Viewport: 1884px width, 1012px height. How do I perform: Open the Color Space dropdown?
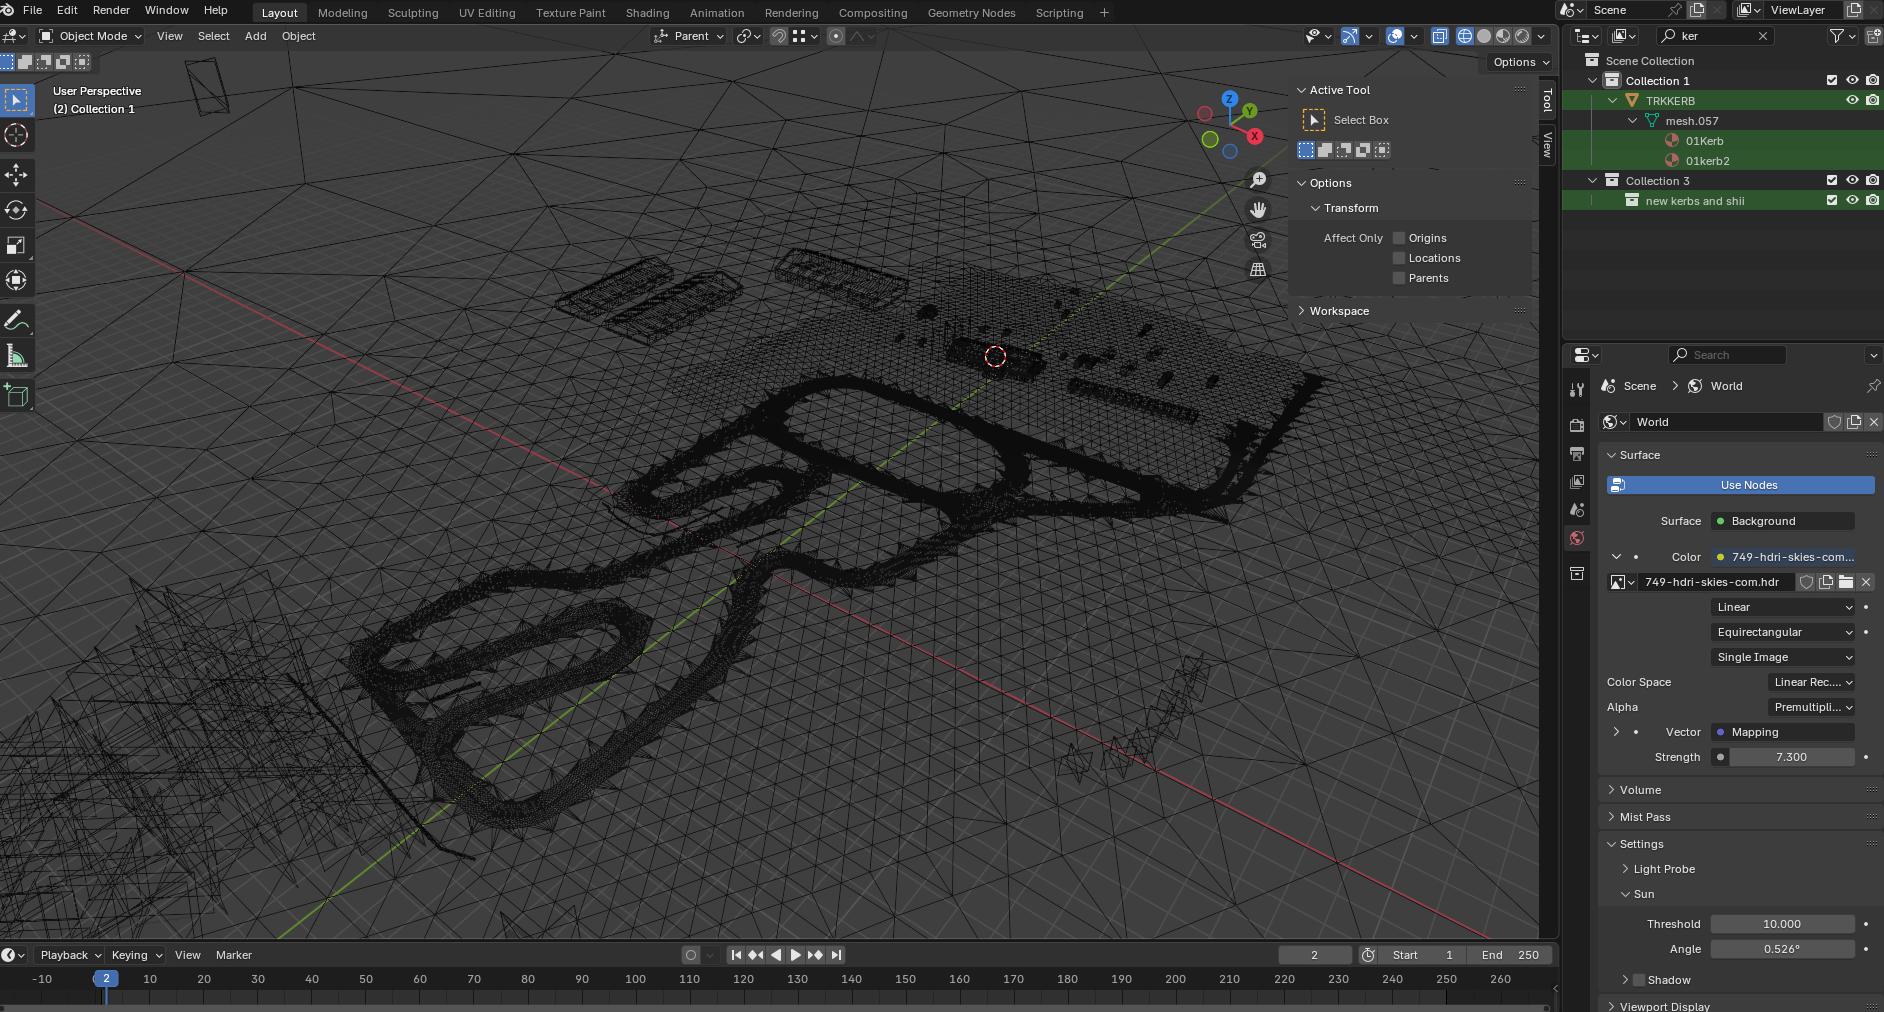coord(1812,682)
